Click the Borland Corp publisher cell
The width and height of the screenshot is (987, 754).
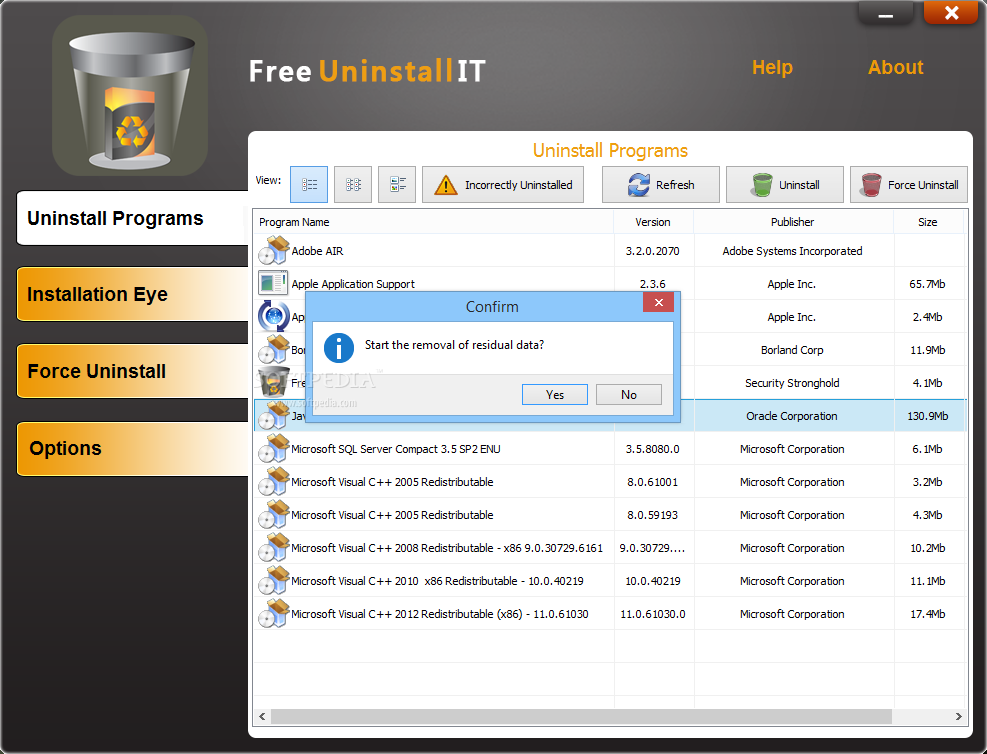click(x=792, y=350)
